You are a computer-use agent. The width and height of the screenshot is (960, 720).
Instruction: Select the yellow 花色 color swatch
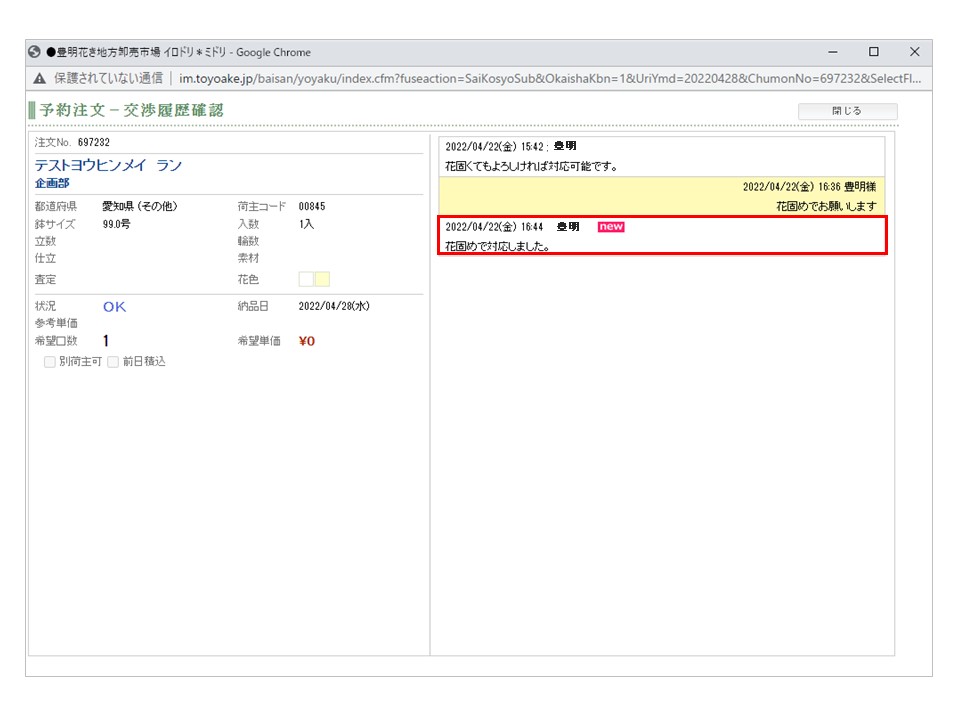click(322, 279)
